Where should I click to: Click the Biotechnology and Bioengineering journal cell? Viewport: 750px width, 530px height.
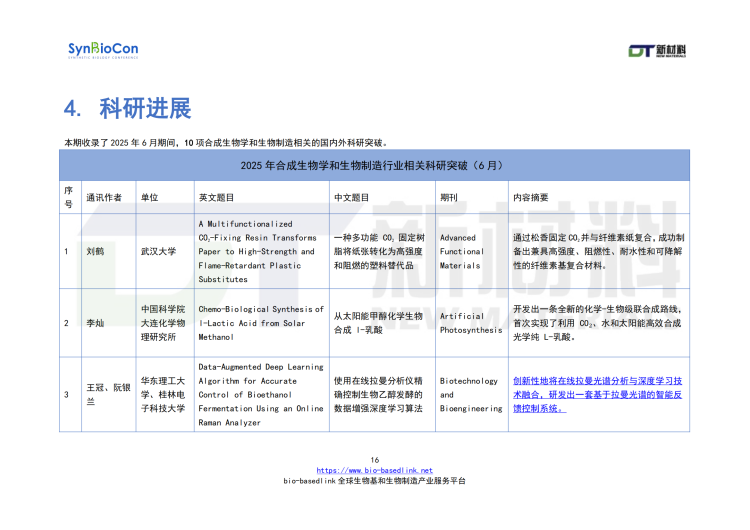coord(471,394)
